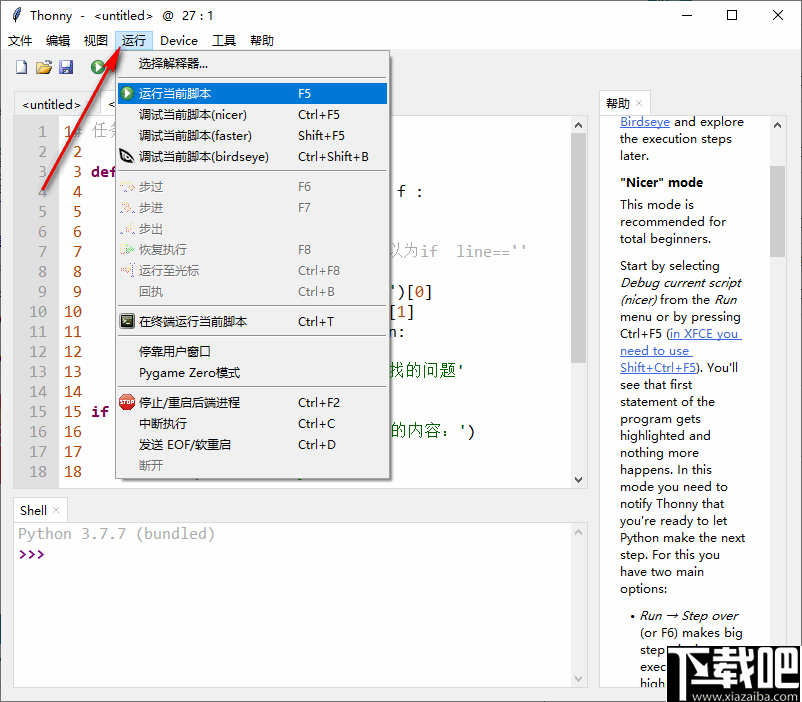802x702 pixels.
Task: Click the Shell scrollbar down arrow
Action: point(578,679)
